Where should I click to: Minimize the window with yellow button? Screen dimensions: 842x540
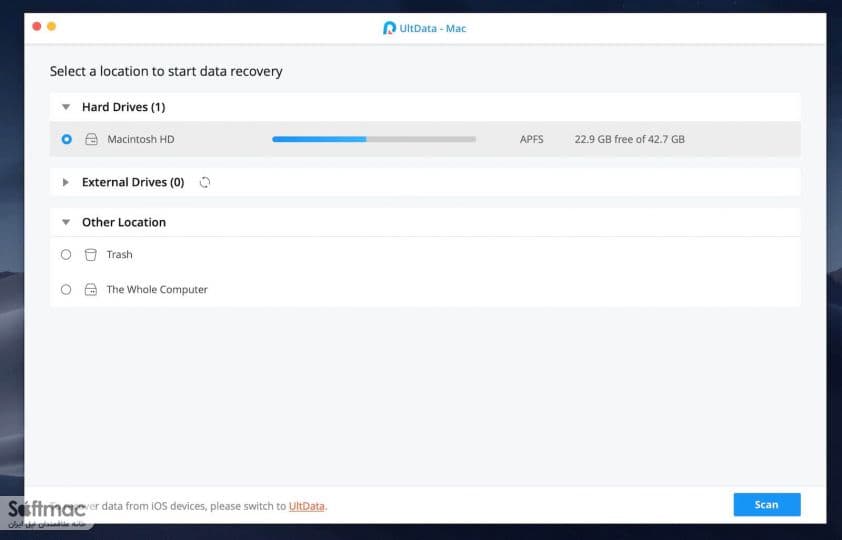coord(52,26)
